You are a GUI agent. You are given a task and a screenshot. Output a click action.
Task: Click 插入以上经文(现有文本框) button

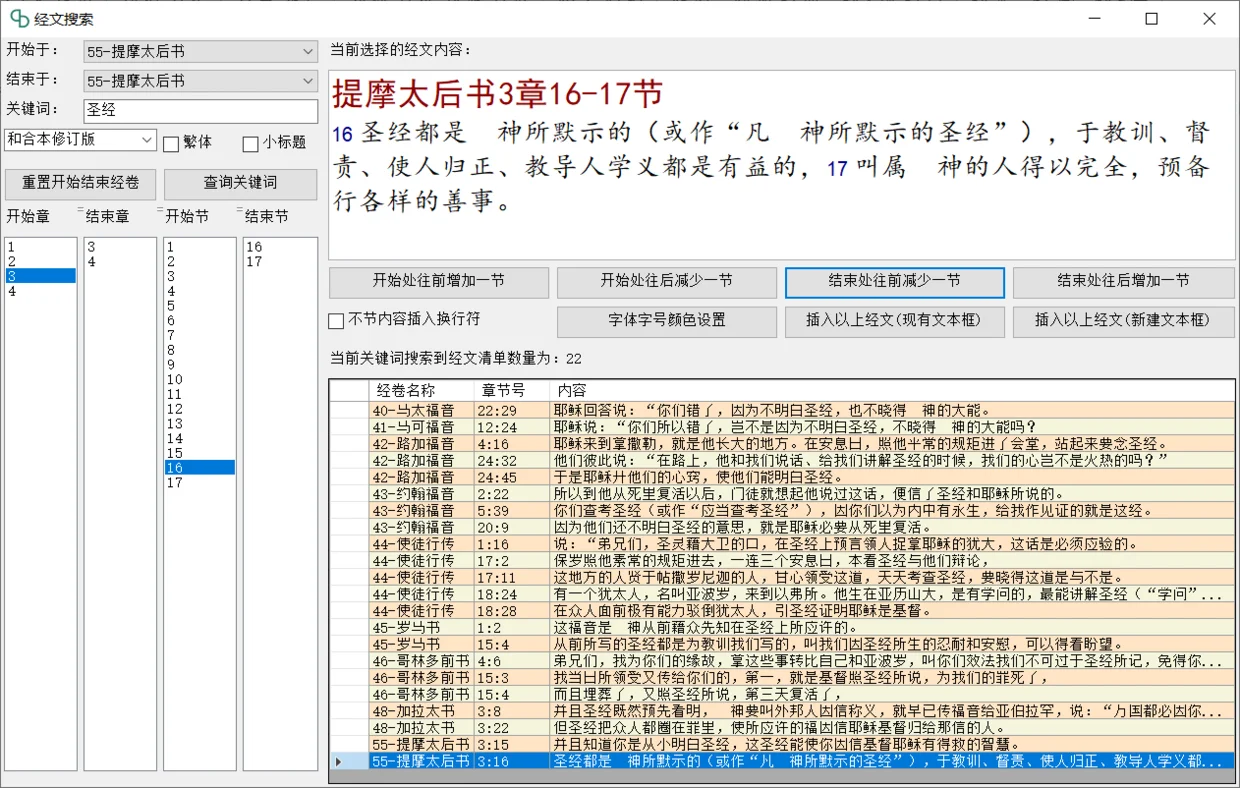click(x=895, y=321)
